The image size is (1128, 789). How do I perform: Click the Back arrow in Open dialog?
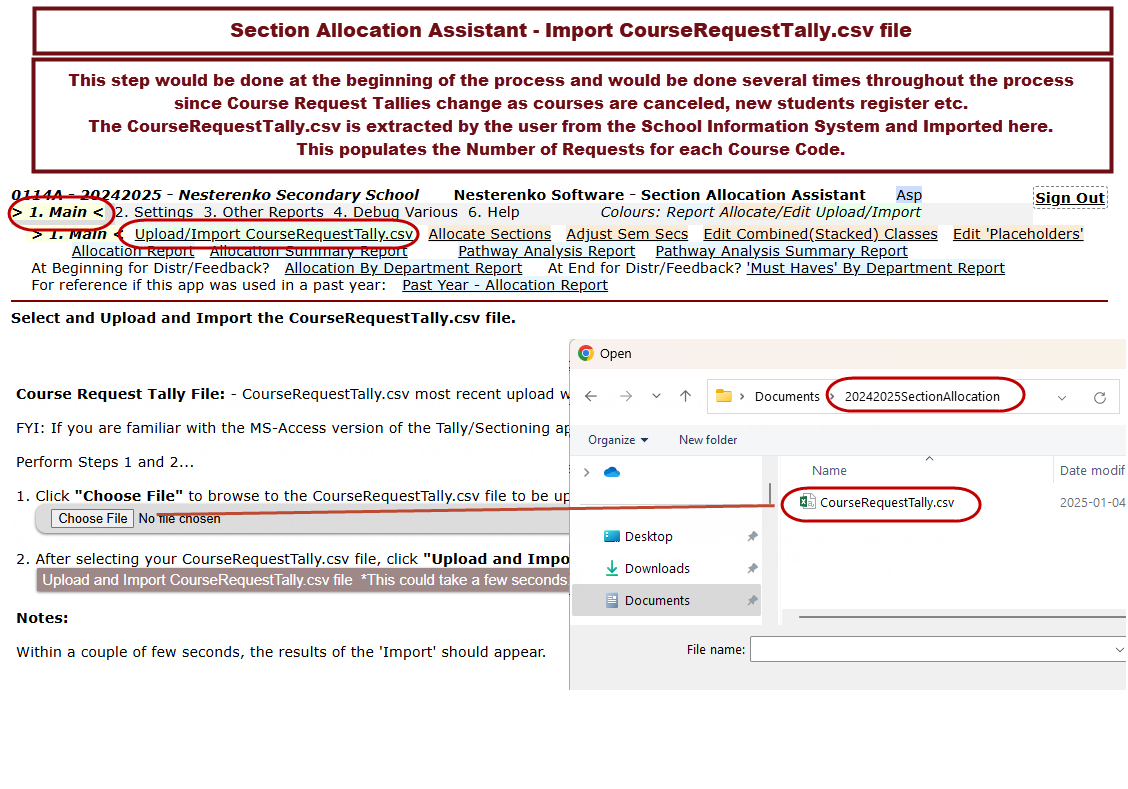click(x=591, y=396)
